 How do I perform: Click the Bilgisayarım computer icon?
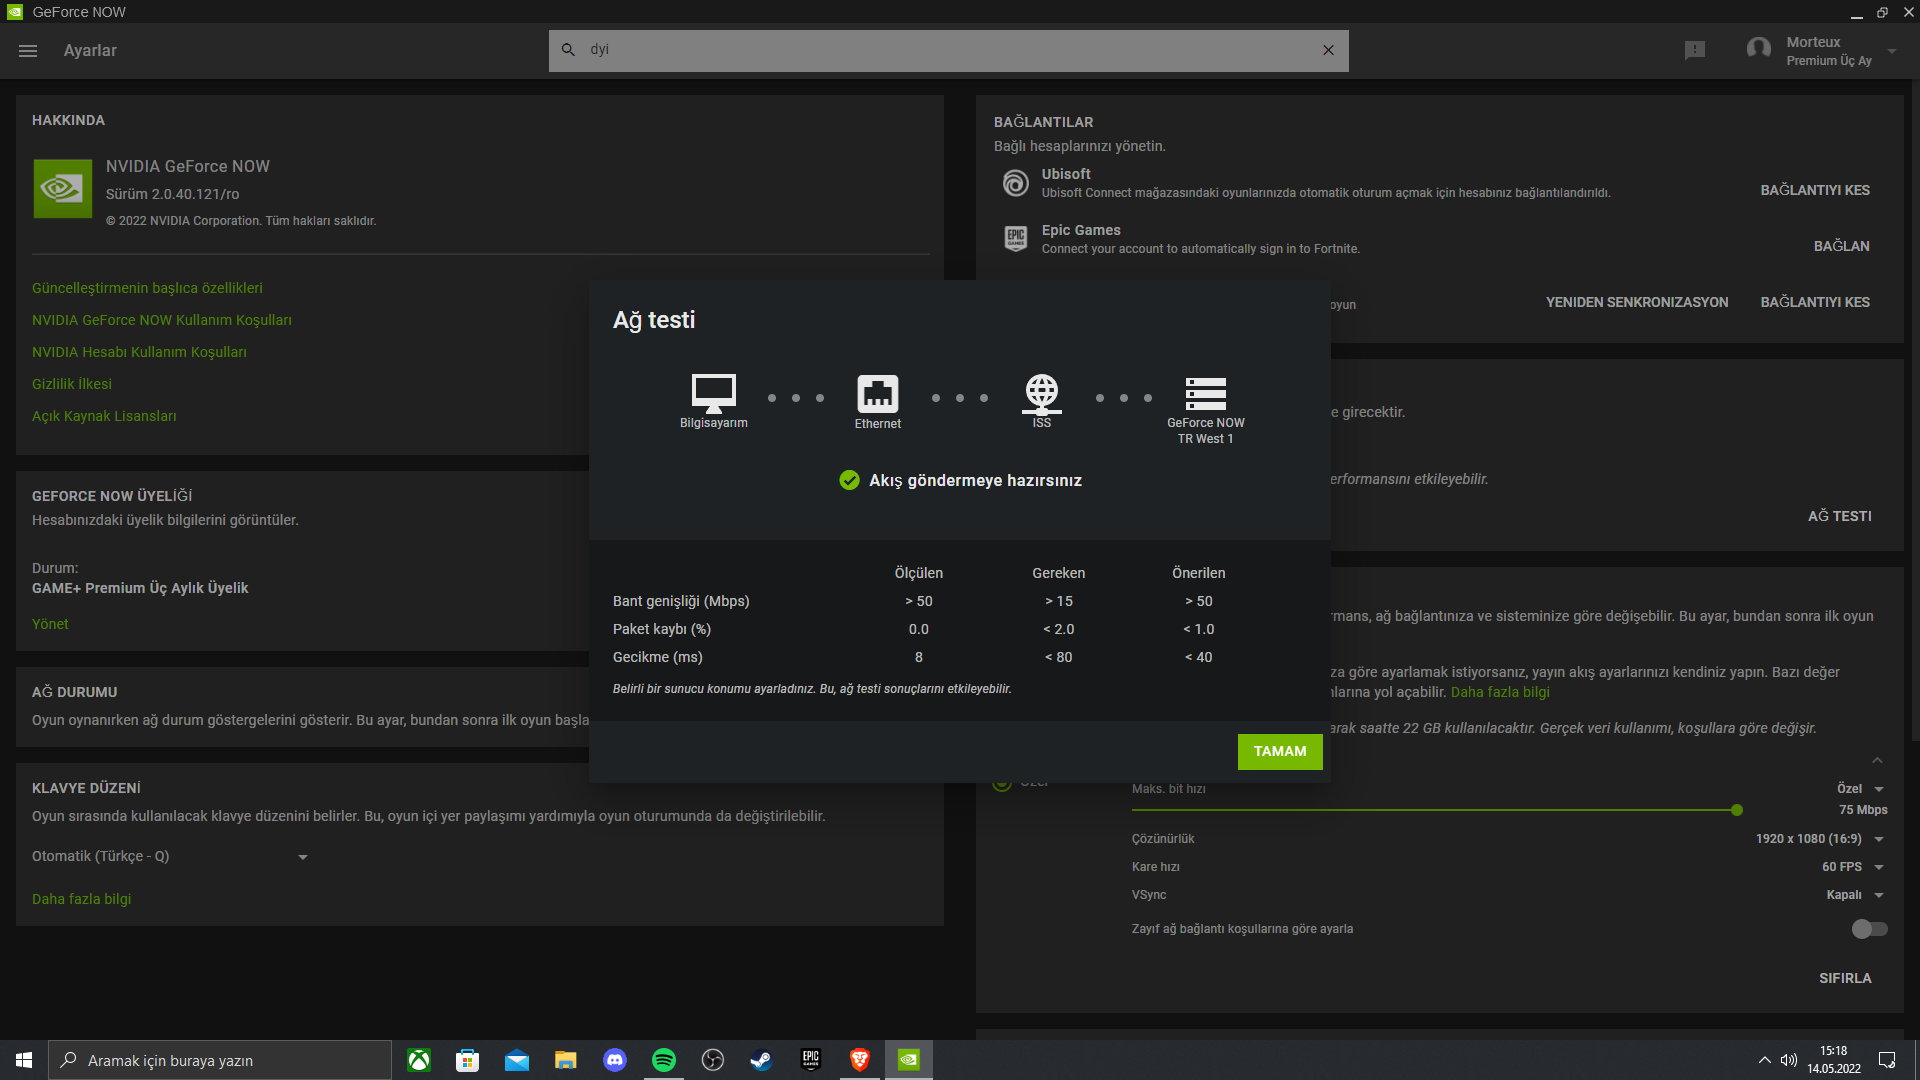coord(713,393)
